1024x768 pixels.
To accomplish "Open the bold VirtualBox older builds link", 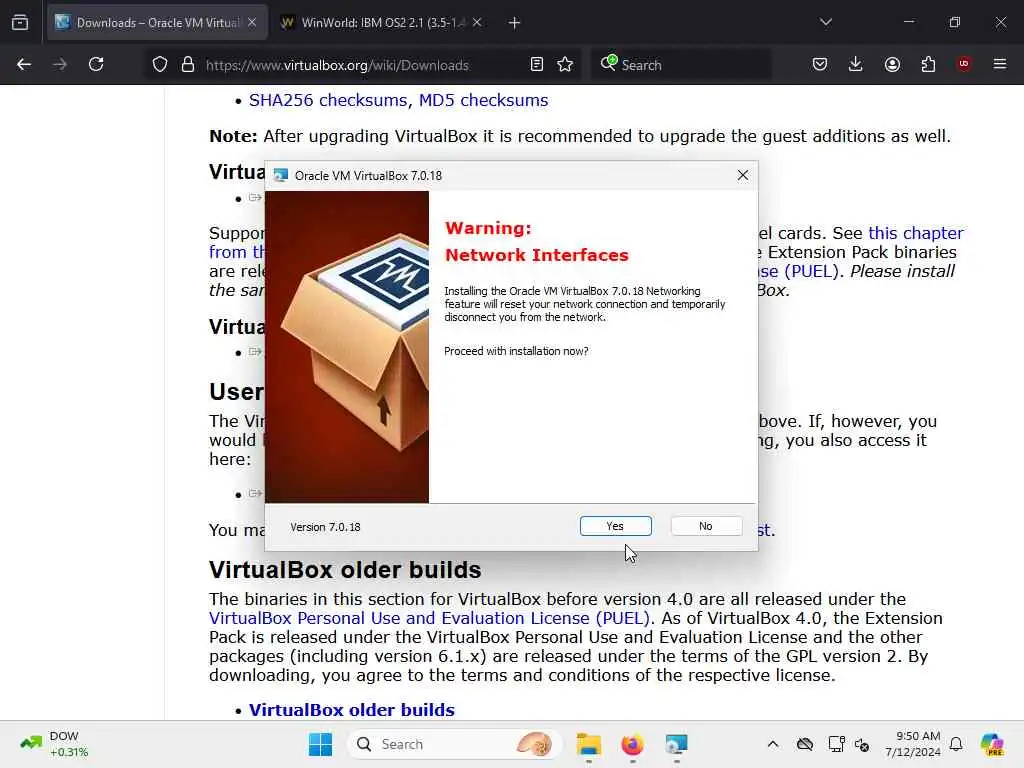I will click(351, 710).
